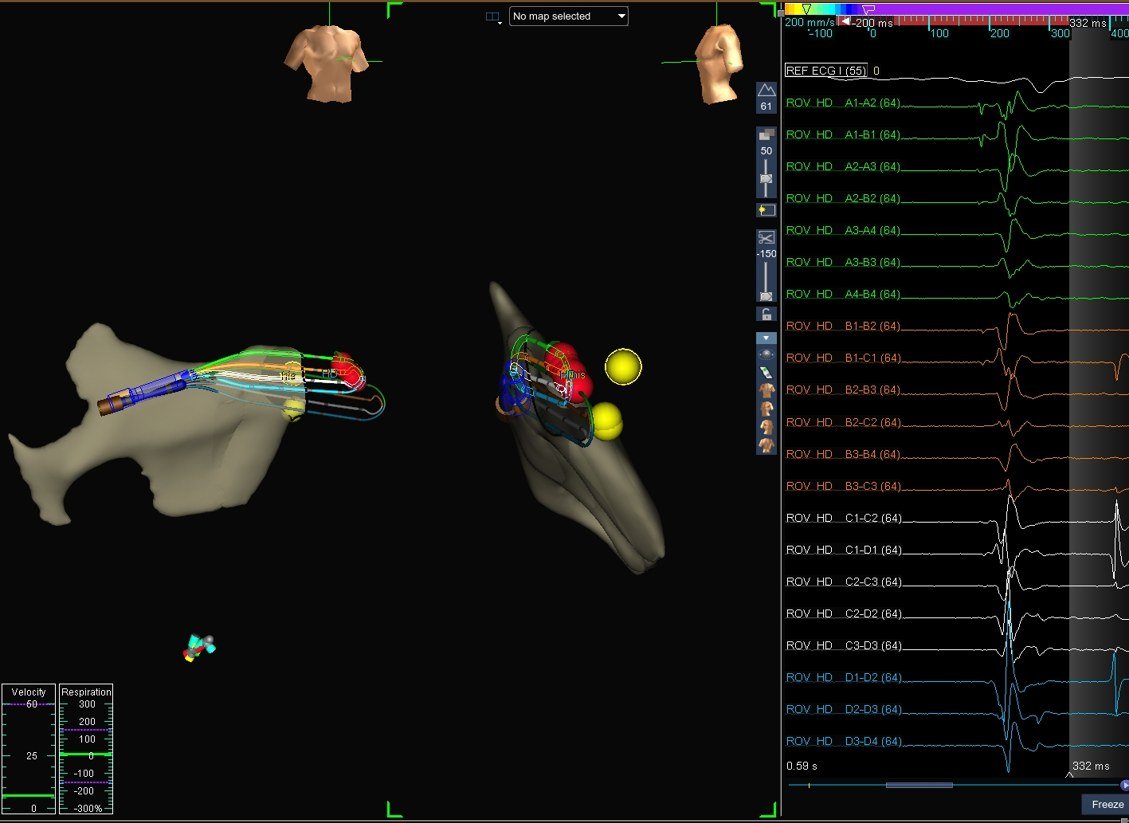Select the ROV HD A2-A3 (64) channel
This screenshot has width=1129, height=823.
[843, 166]
